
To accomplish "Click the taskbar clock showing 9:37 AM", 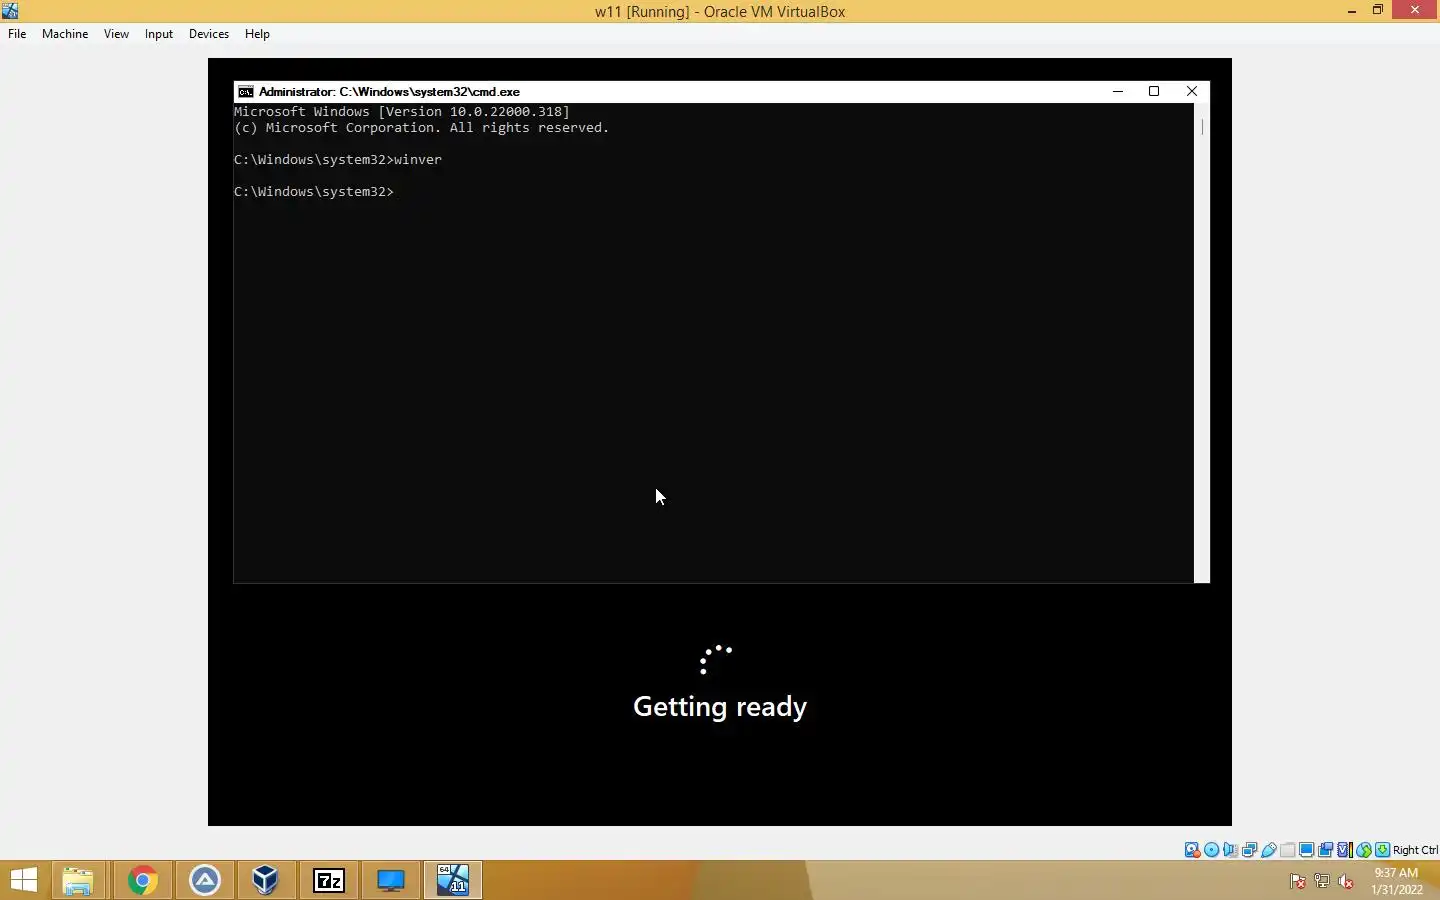I will pyautogui.click(x=1396, y=881).
